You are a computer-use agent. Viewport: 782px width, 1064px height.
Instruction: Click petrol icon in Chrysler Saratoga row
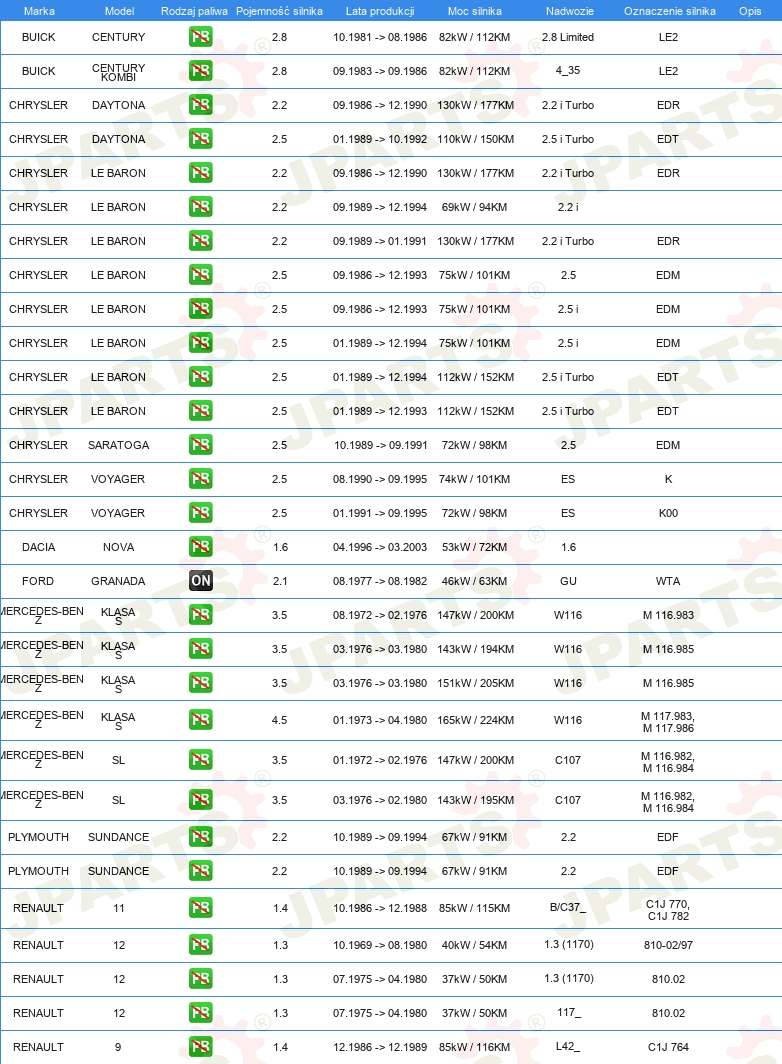(x=200, y=444)
